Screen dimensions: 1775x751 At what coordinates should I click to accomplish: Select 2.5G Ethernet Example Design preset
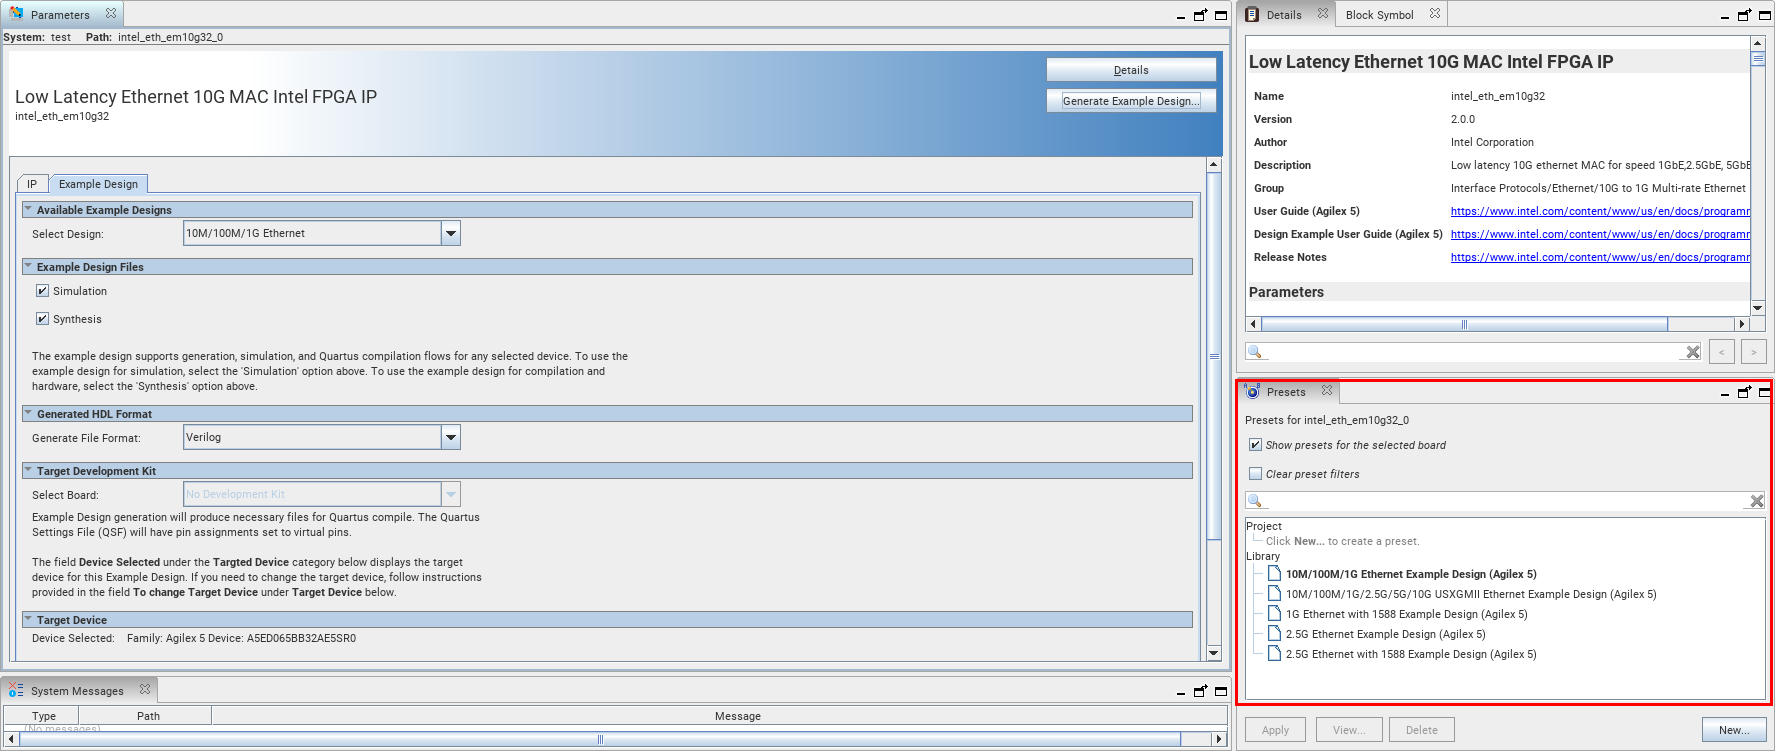[1386, 634]
